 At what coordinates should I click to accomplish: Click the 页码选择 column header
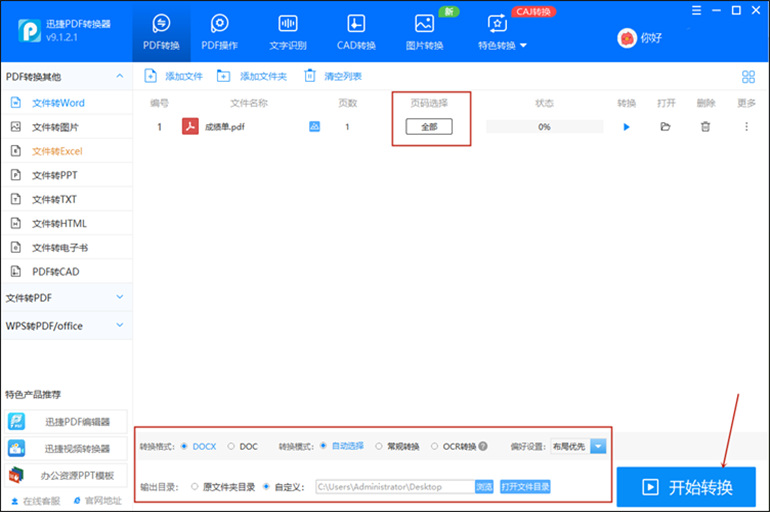coord(429,103)
